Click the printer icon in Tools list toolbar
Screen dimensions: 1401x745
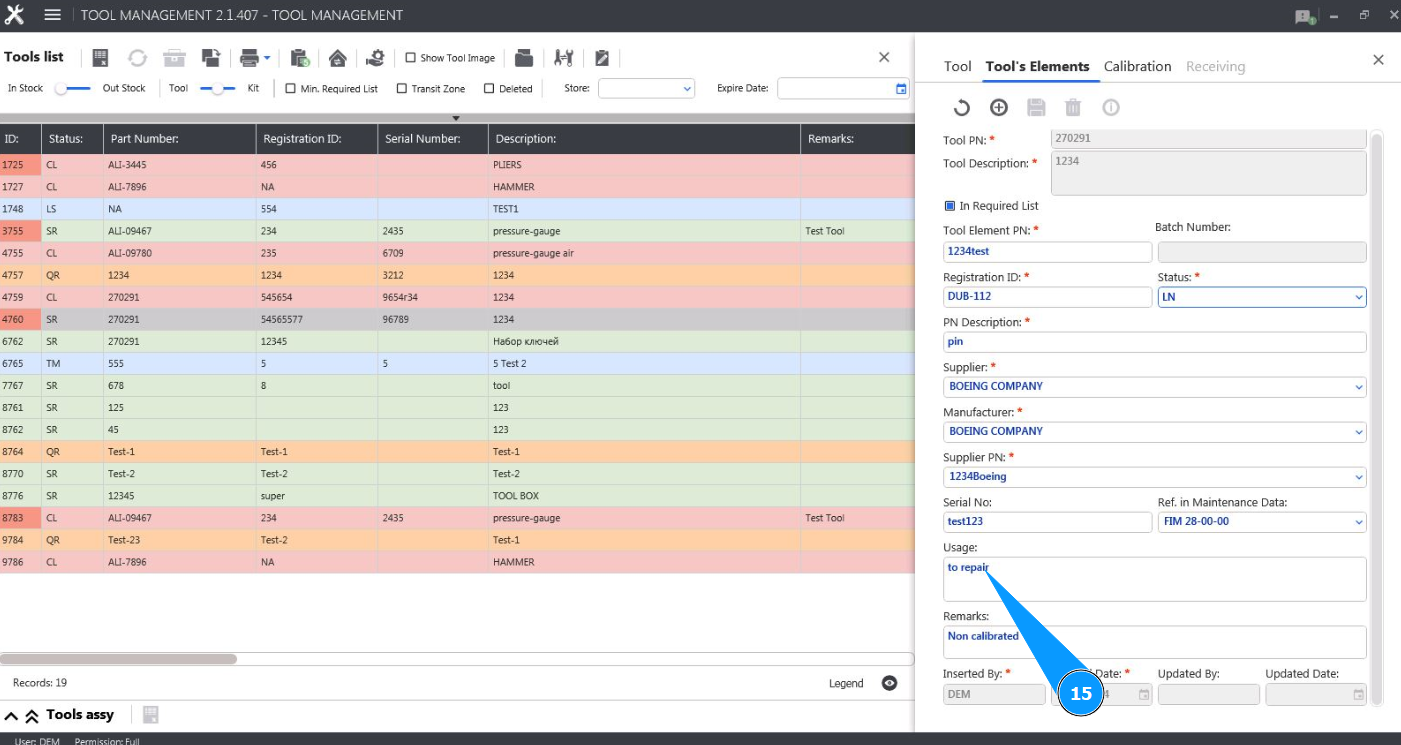pyautogui.click(x=248, y=58)
